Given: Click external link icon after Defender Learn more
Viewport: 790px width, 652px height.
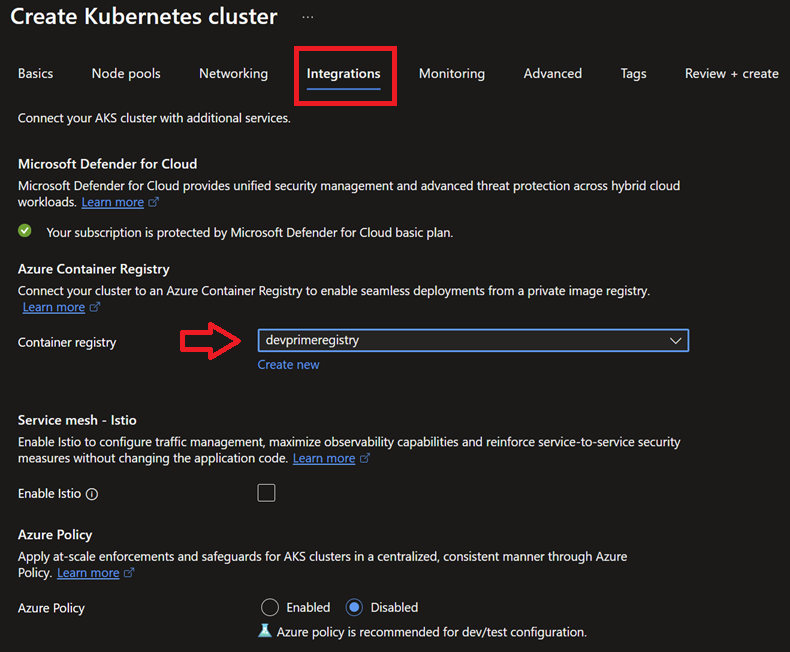Looking at the screenshot, I should (x=154, y=202).
